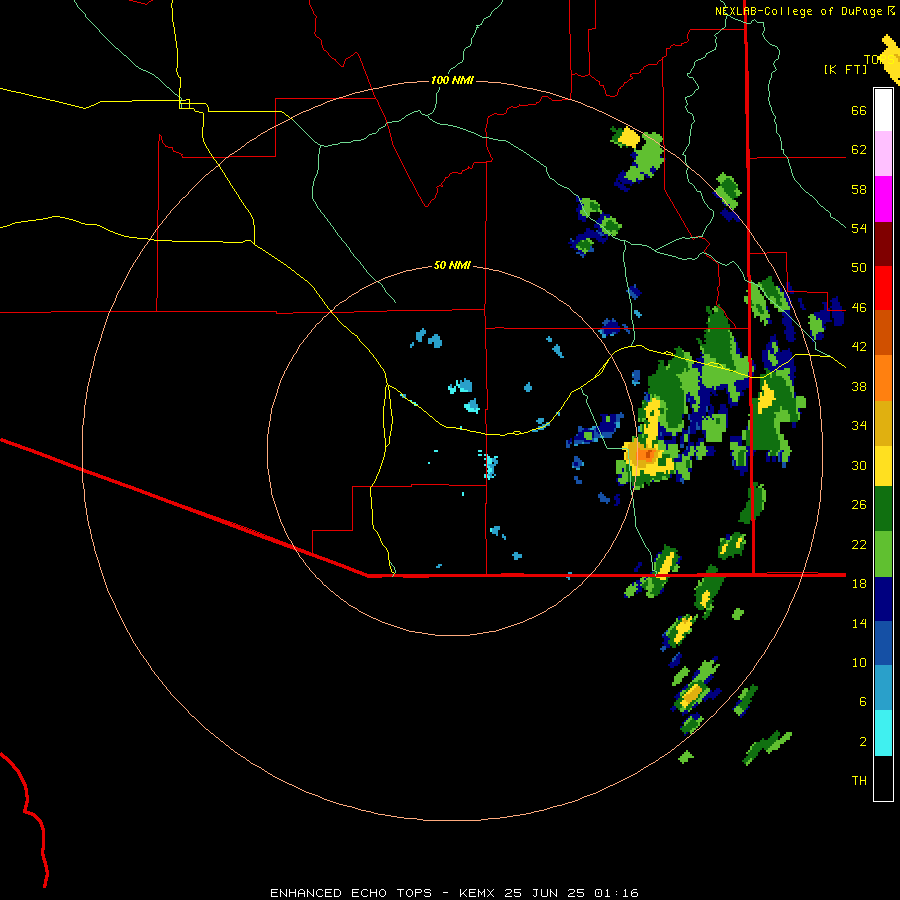Screen dimensions: 900x900
Task: Click the 18 label on the legend scale
Action: point(859,584)
